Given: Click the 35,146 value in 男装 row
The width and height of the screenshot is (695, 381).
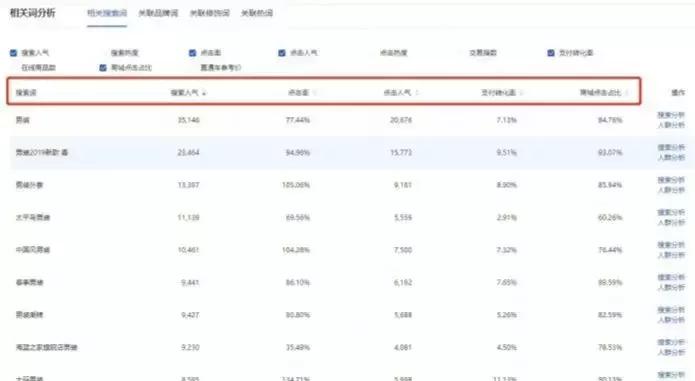Looking at the screenshot, I should (x=188, y=120).
